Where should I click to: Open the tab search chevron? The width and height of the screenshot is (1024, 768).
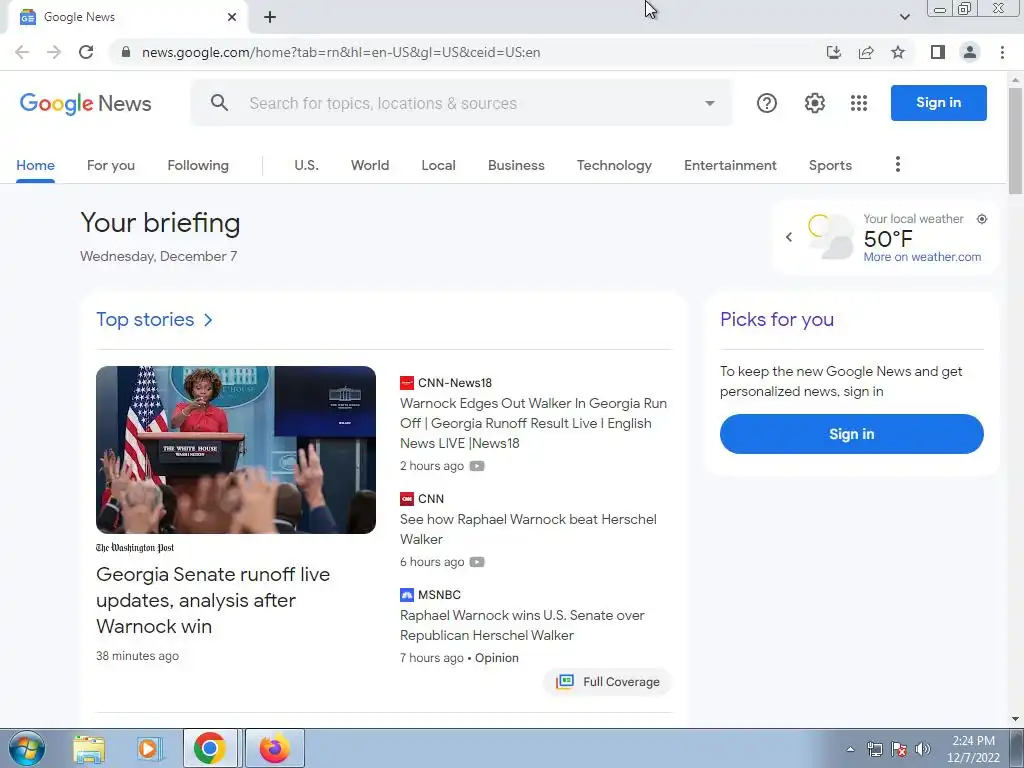point(904,17)
